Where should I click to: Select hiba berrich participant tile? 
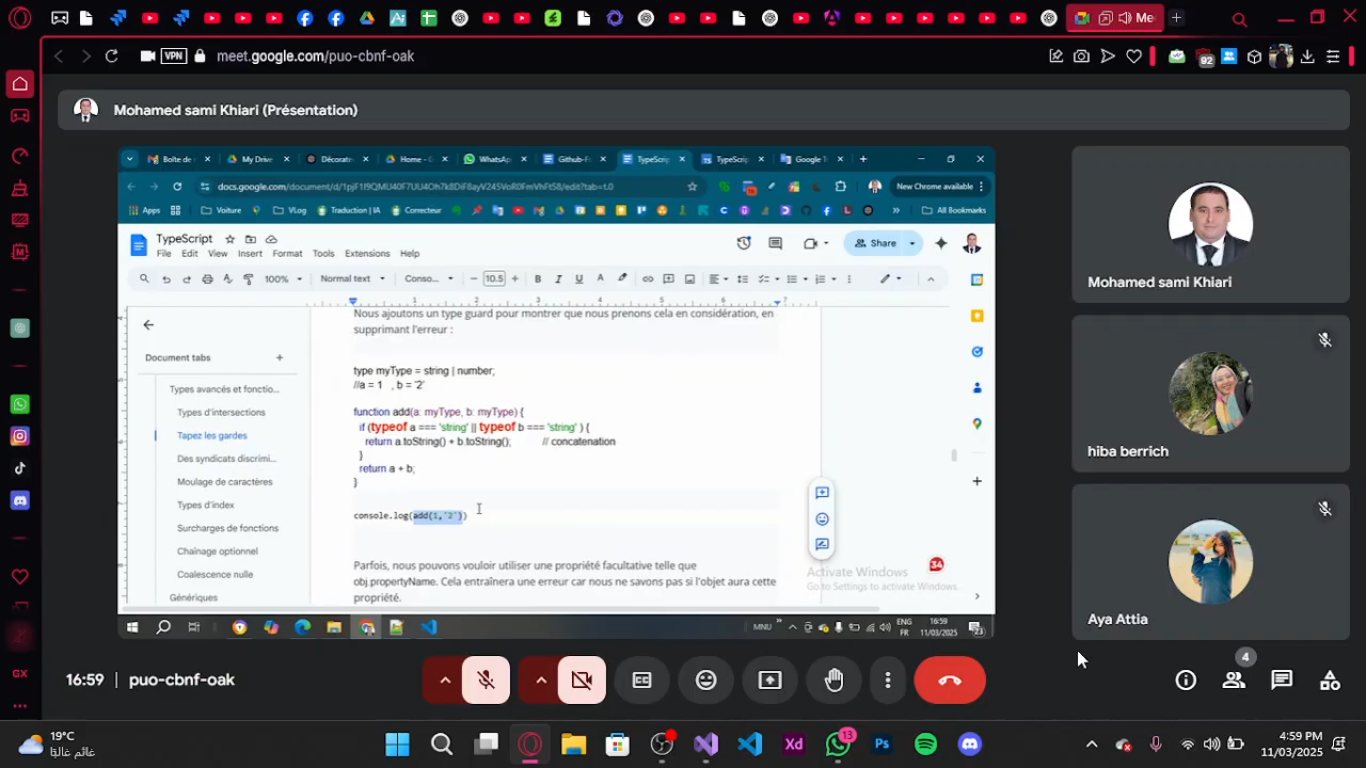(1210, 394)
